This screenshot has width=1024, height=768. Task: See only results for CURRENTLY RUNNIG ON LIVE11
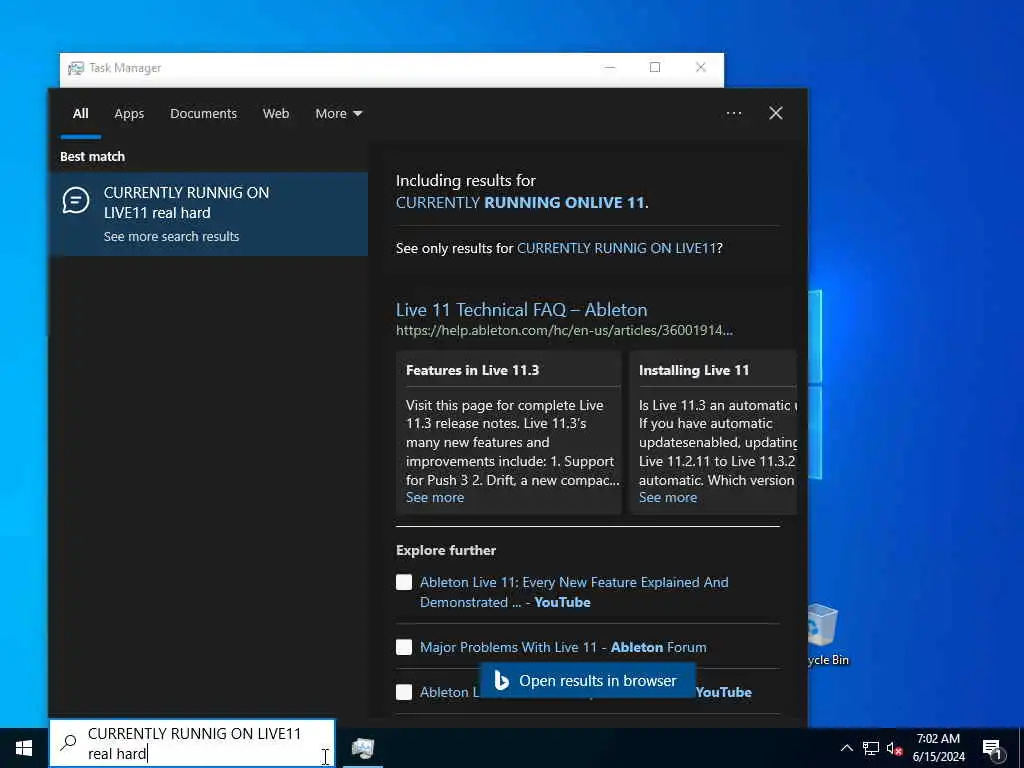616,248
